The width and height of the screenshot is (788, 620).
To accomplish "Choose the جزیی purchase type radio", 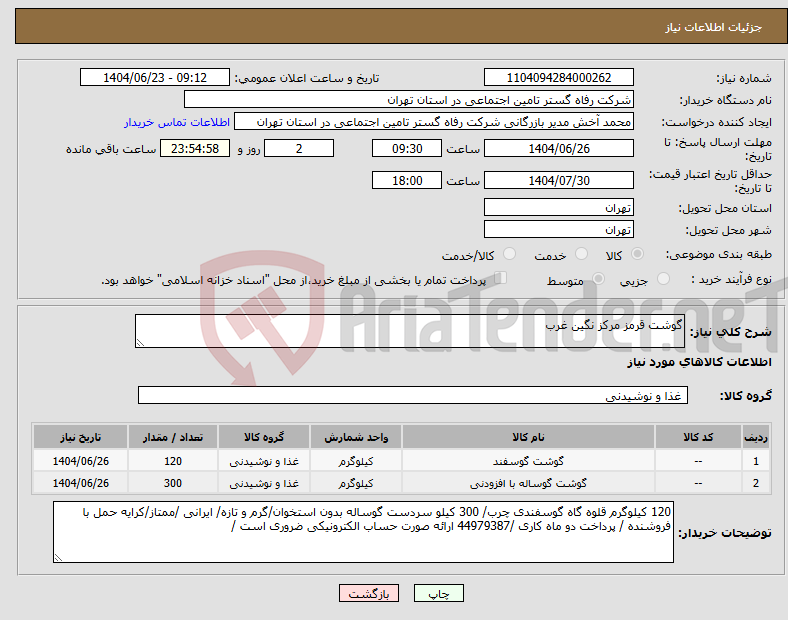I will click(663, 278).
